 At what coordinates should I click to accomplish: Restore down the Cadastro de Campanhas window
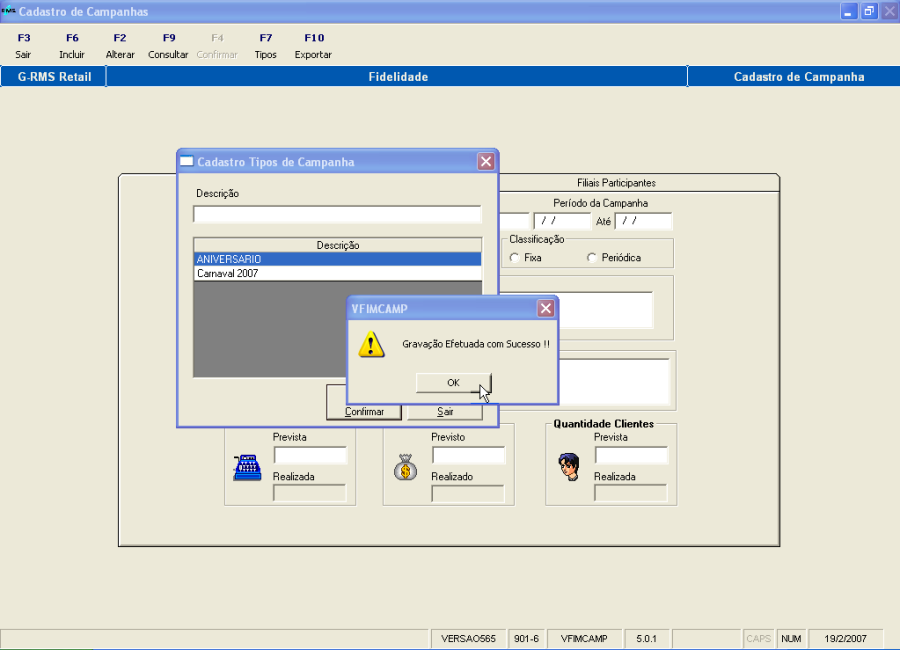click(869, 11)
